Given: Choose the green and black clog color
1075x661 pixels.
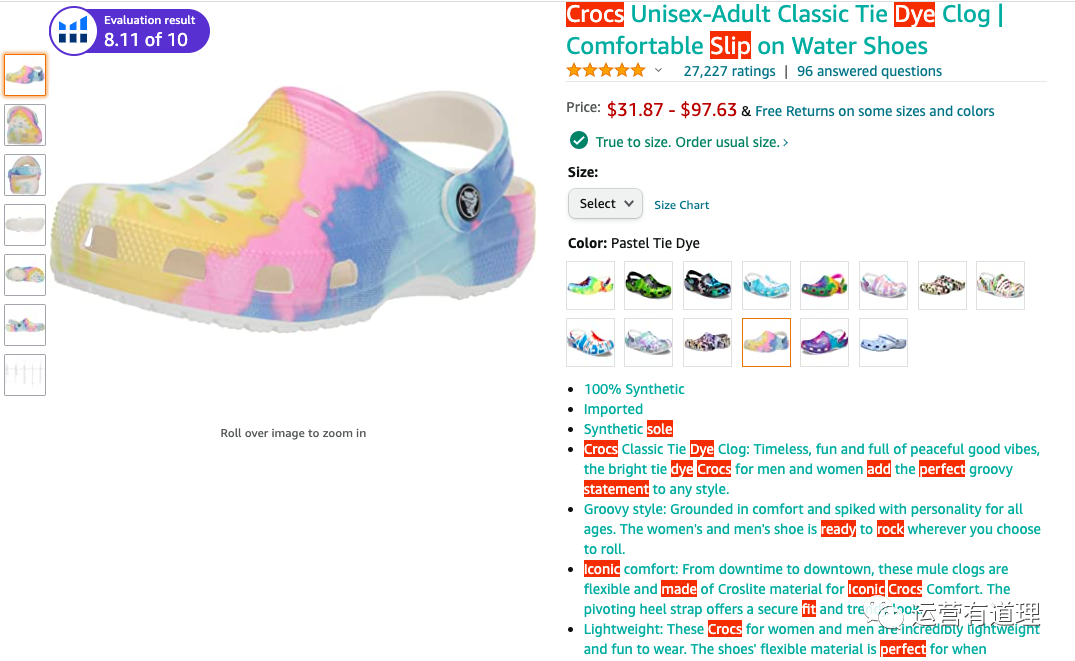Looking at the screenshot, I should (648, 285).
